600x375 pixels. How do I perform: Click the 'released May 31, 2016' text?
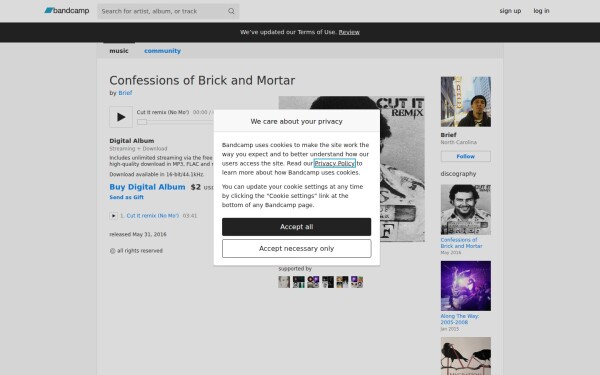point(138,234)
